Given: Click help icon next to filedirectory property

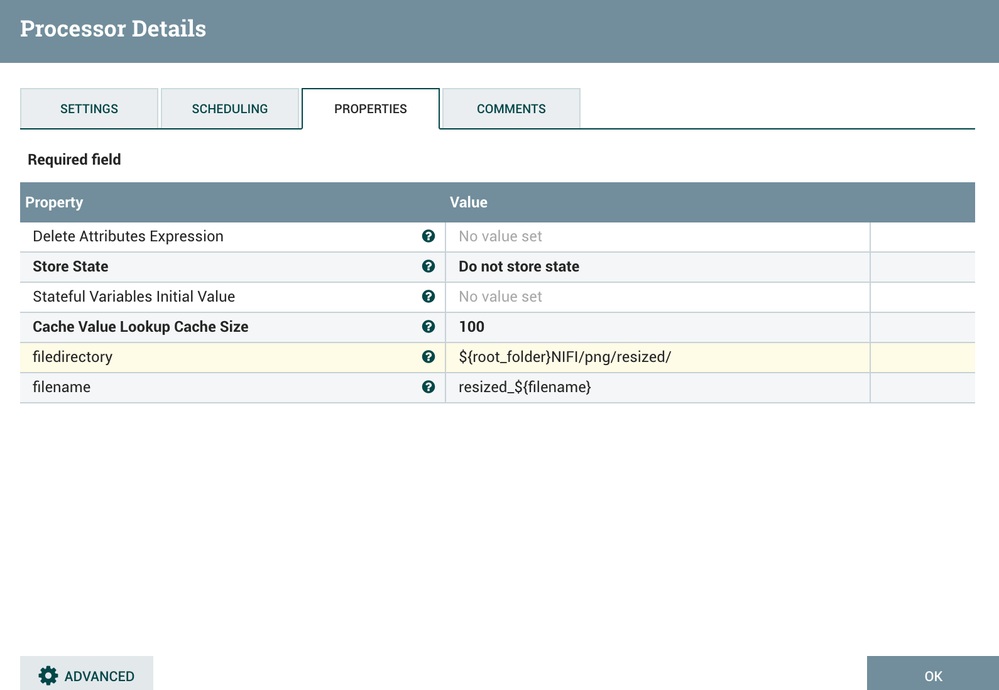Looking at the screenshot, I should pos(428,356).
